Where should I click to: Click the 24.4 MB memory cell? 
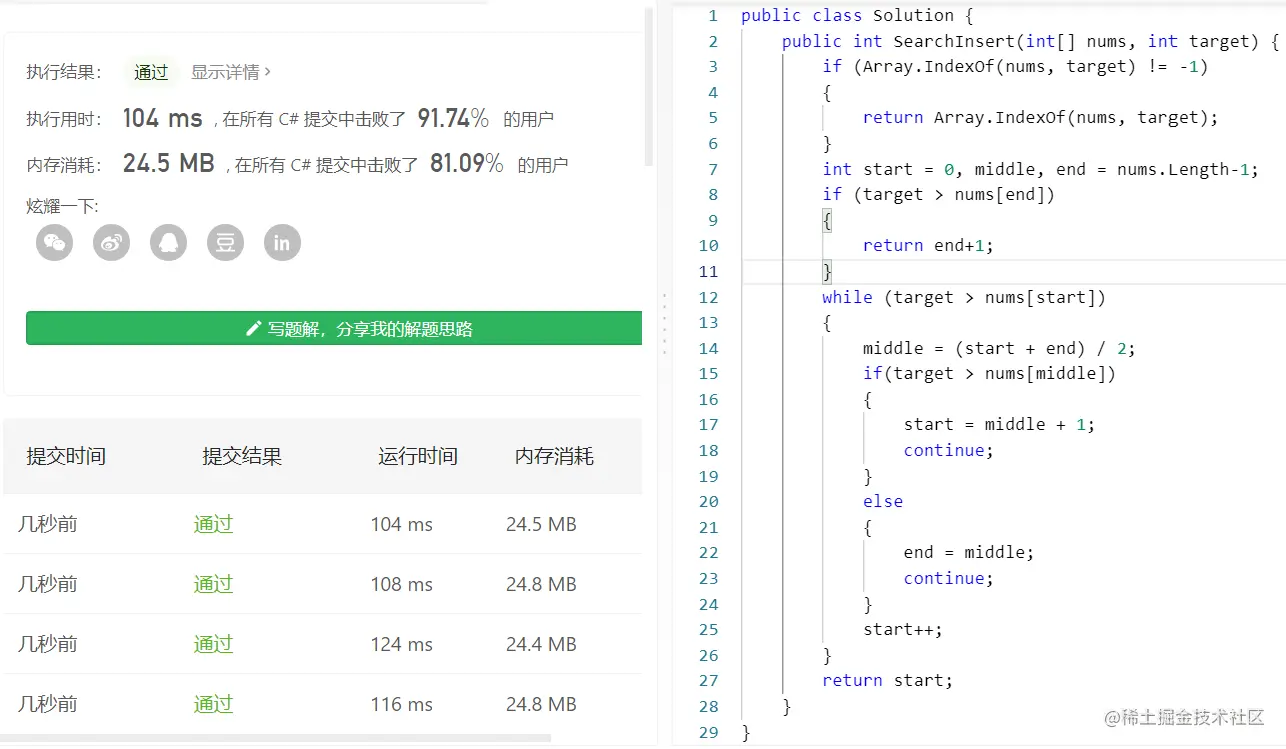(541, 644)
